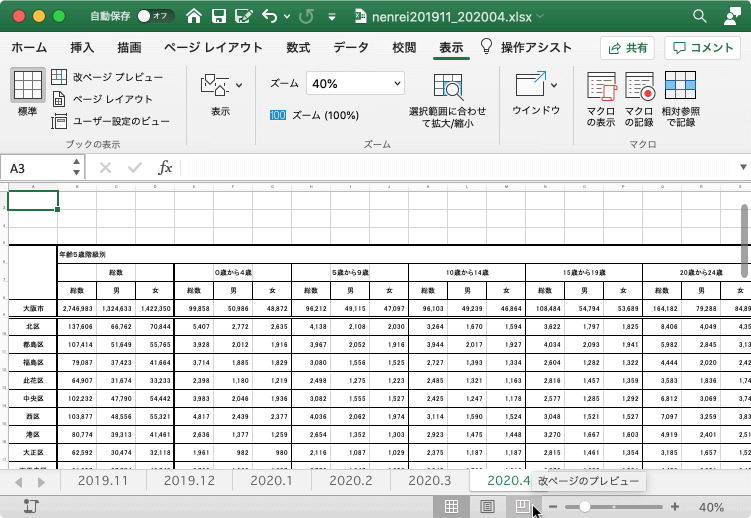Open the 数式 ribbon tab
Screen dimensions: 751x518
coord(298,47)
